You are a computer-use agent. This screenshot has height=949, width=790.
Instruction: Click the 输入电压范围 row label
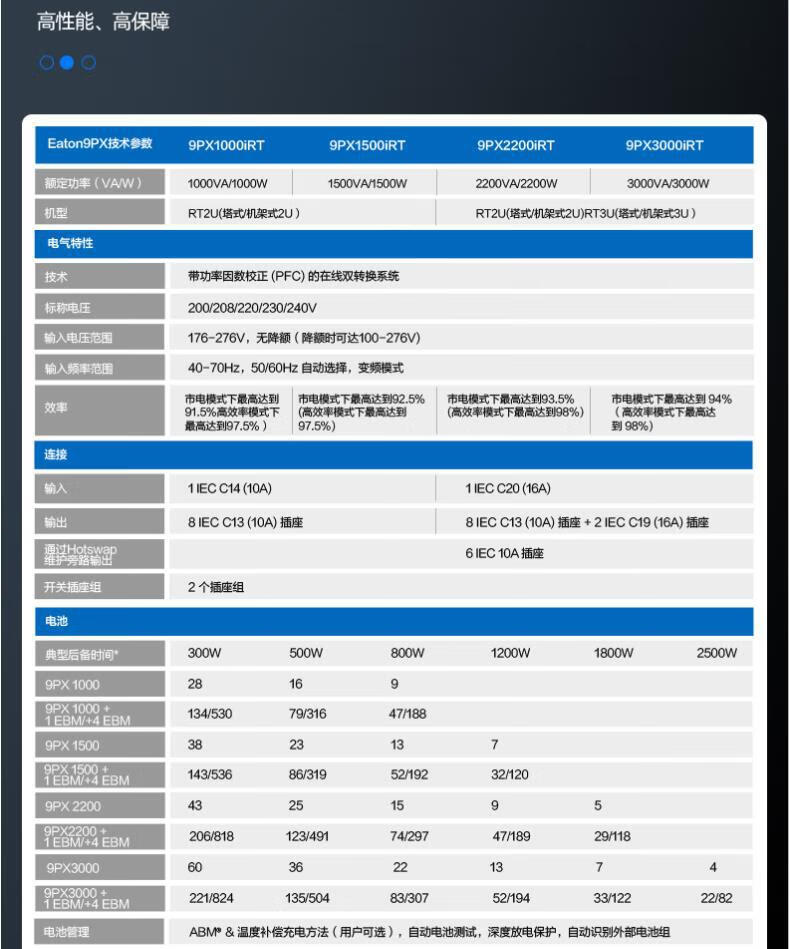click(99, 338)
